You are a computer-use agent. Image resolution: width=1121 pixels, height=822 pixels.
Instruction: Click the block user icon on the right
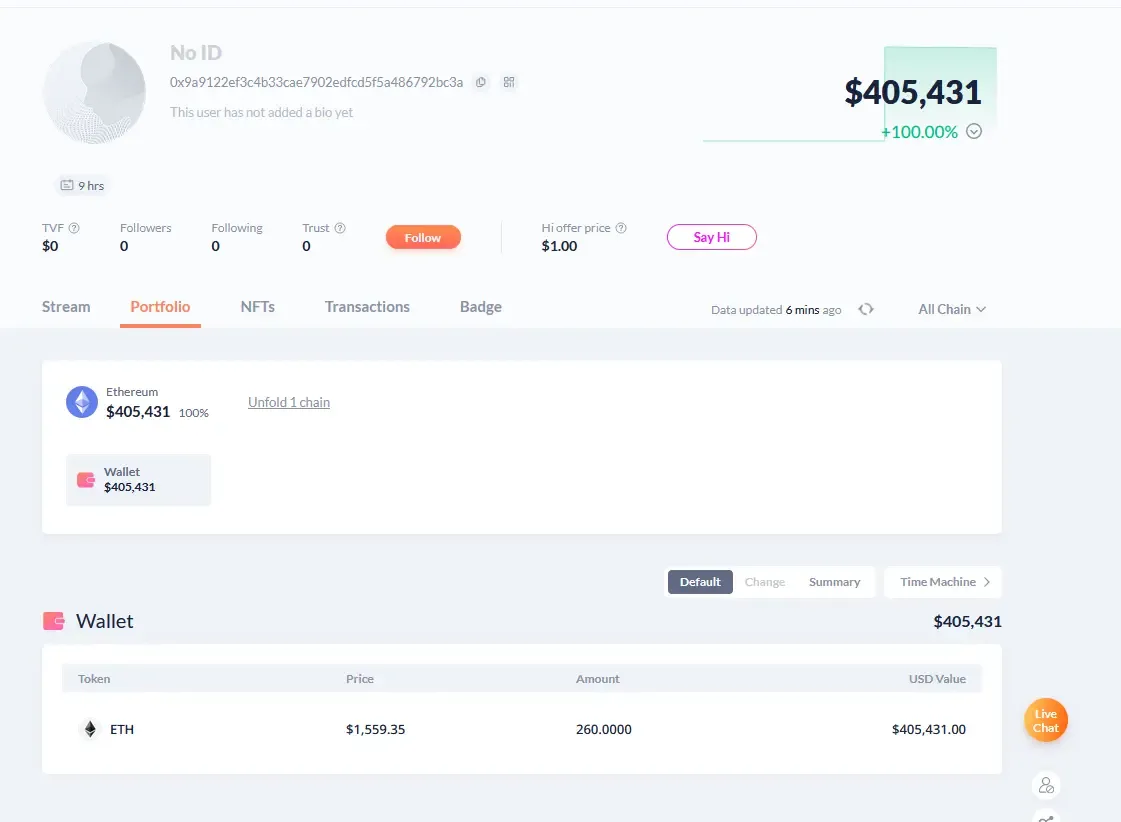coord(1046,785)
